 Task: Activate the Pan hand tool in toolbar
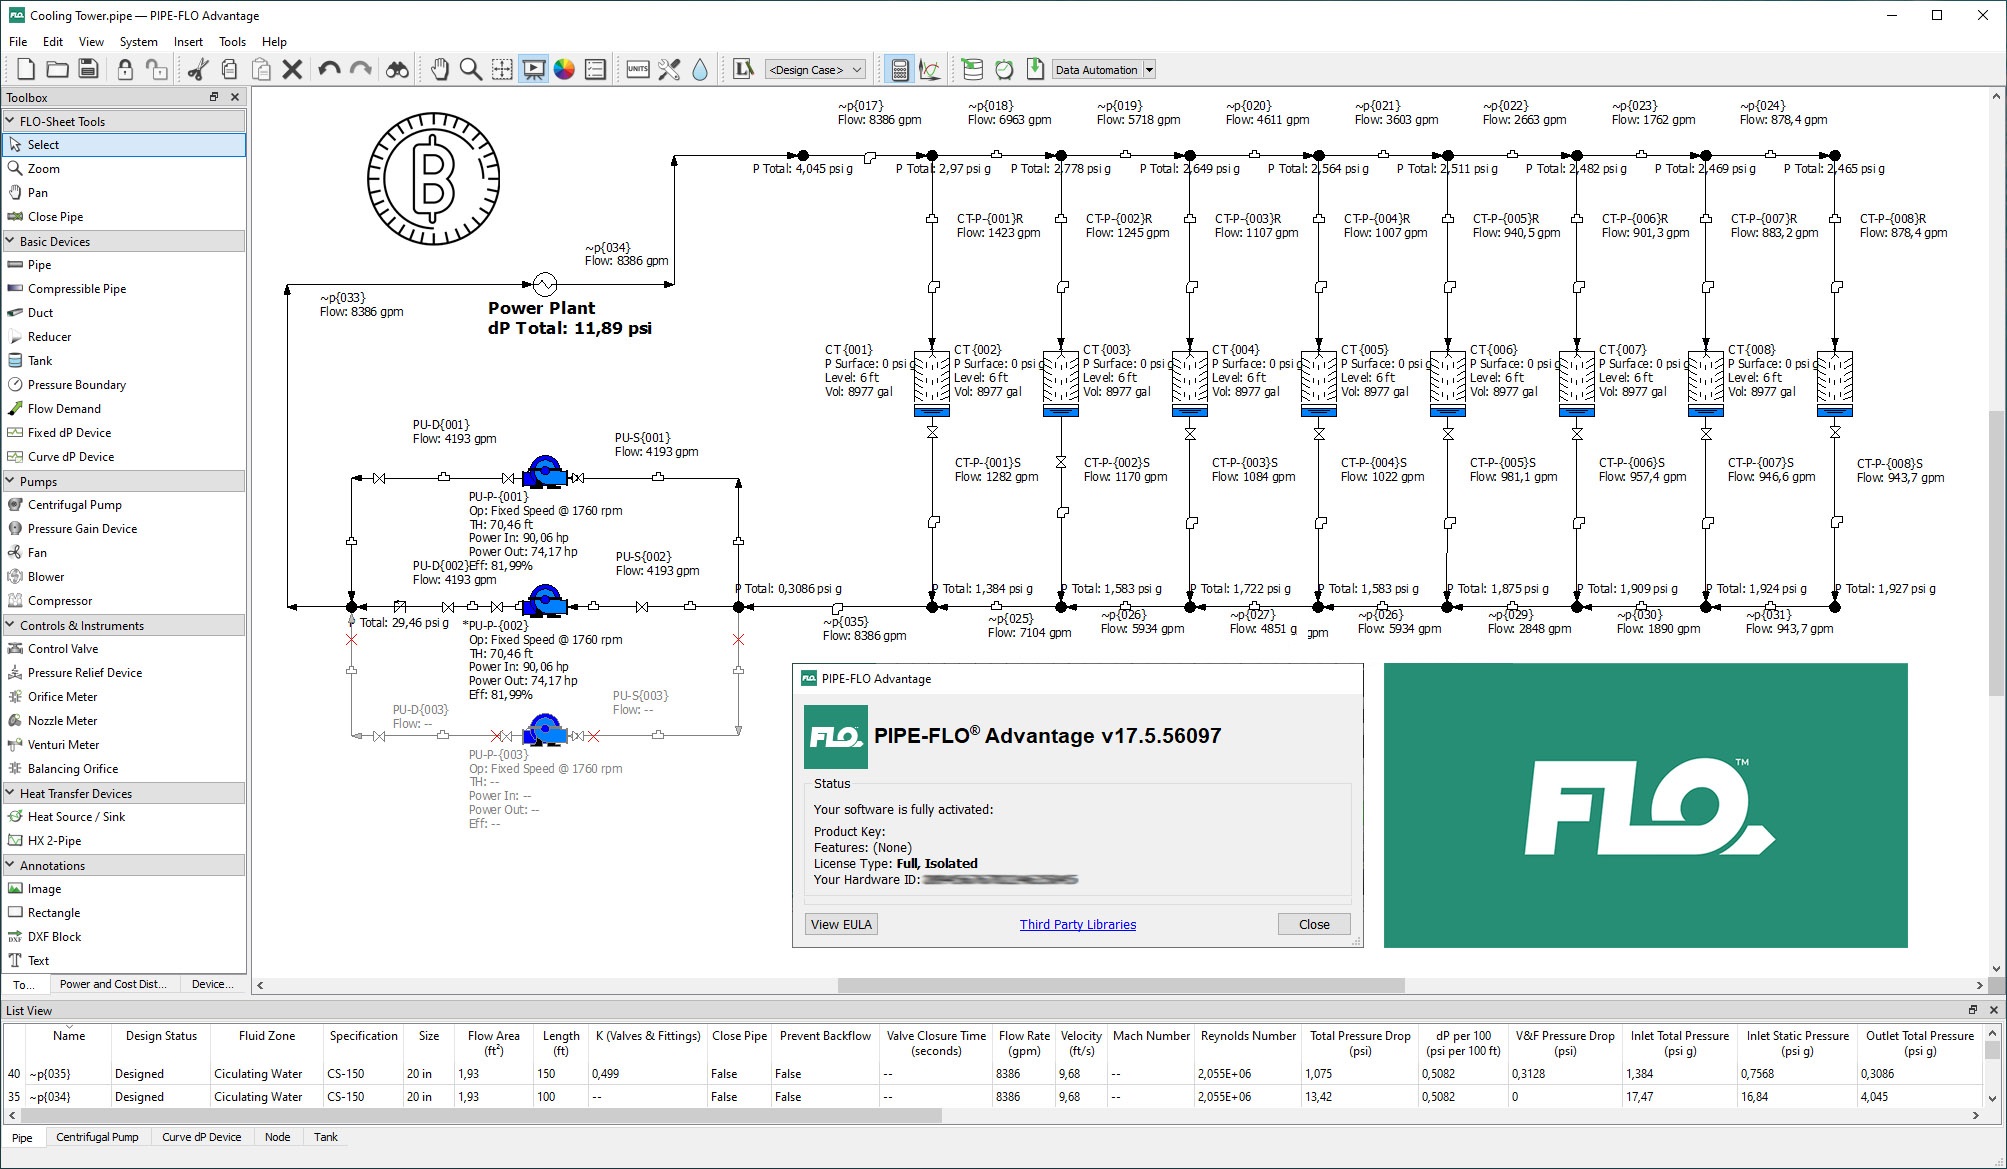click(x=439, y=69)
